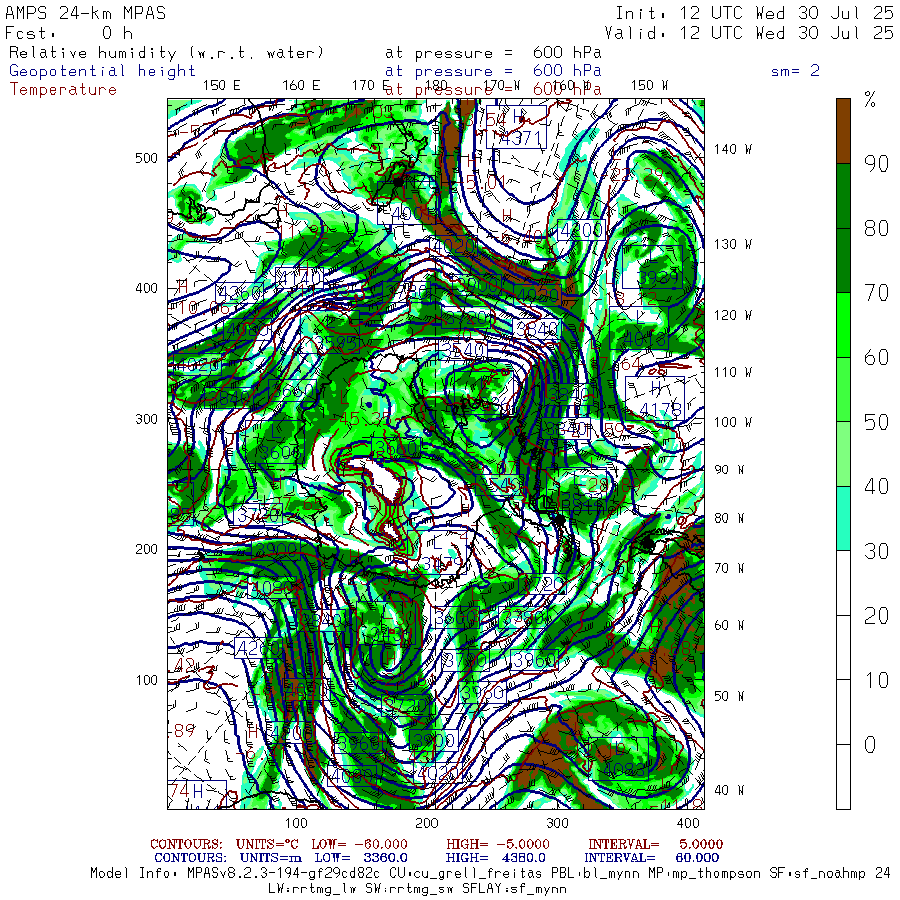Click the '100 W' longitude label
Viewport: 900px width, 900px height.
732,422
